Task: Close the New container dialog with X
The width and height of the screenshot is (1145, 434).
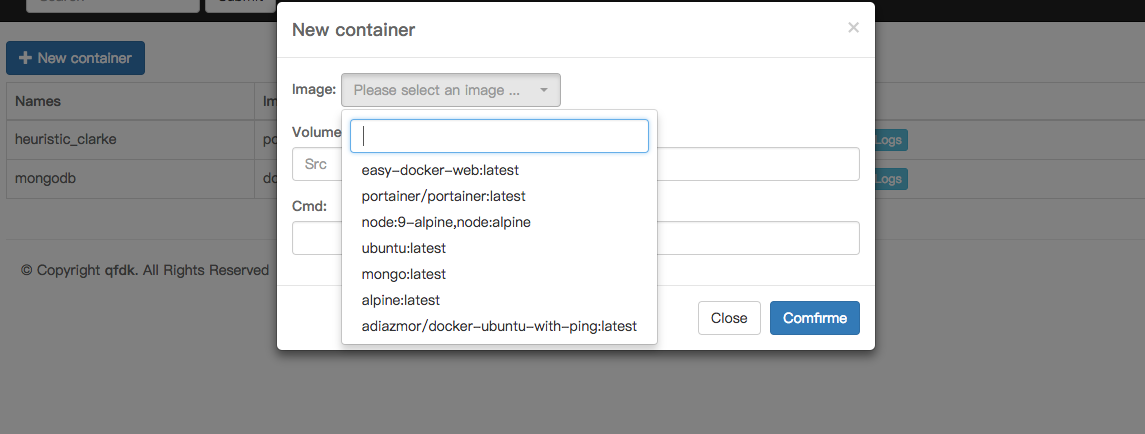Action: click(x=853, y=28)
